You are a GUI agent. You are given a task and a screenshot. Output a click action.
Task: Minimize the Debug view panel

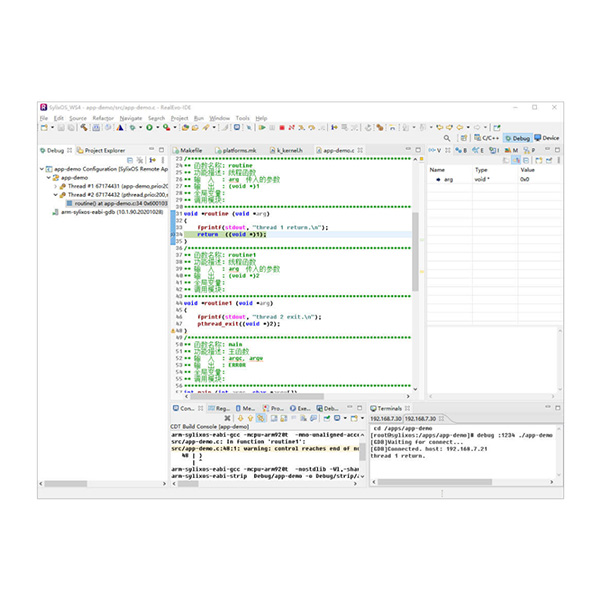pos(149,150)
